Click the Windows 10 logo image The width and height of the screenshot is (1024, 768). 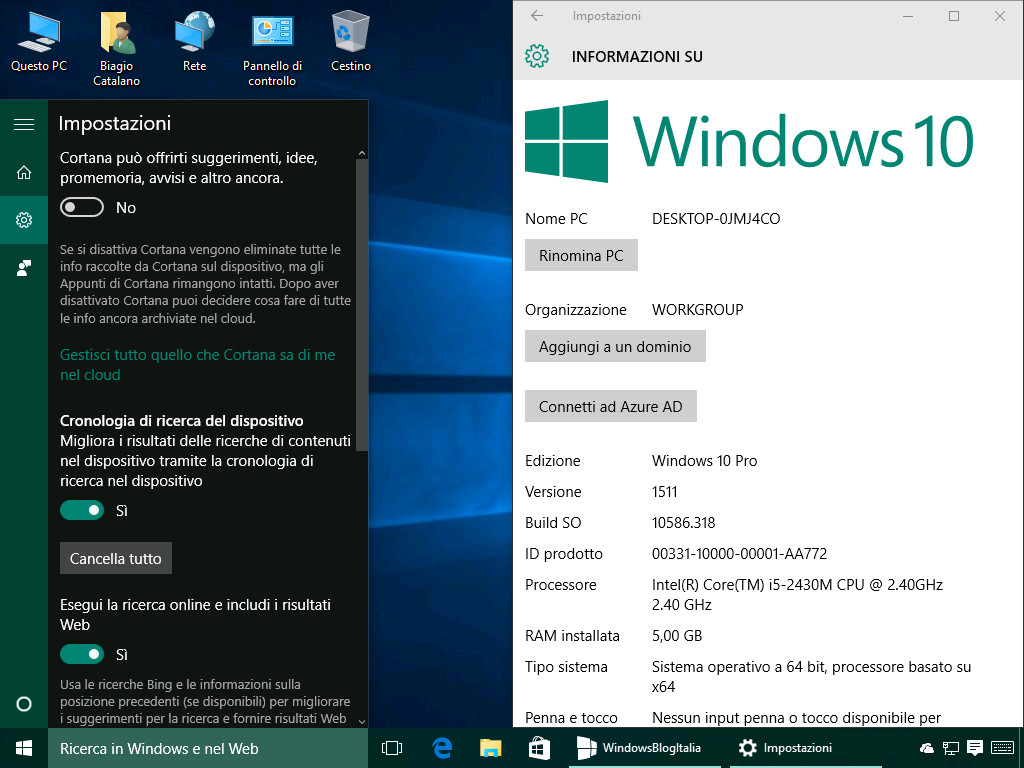coord(749,141)
